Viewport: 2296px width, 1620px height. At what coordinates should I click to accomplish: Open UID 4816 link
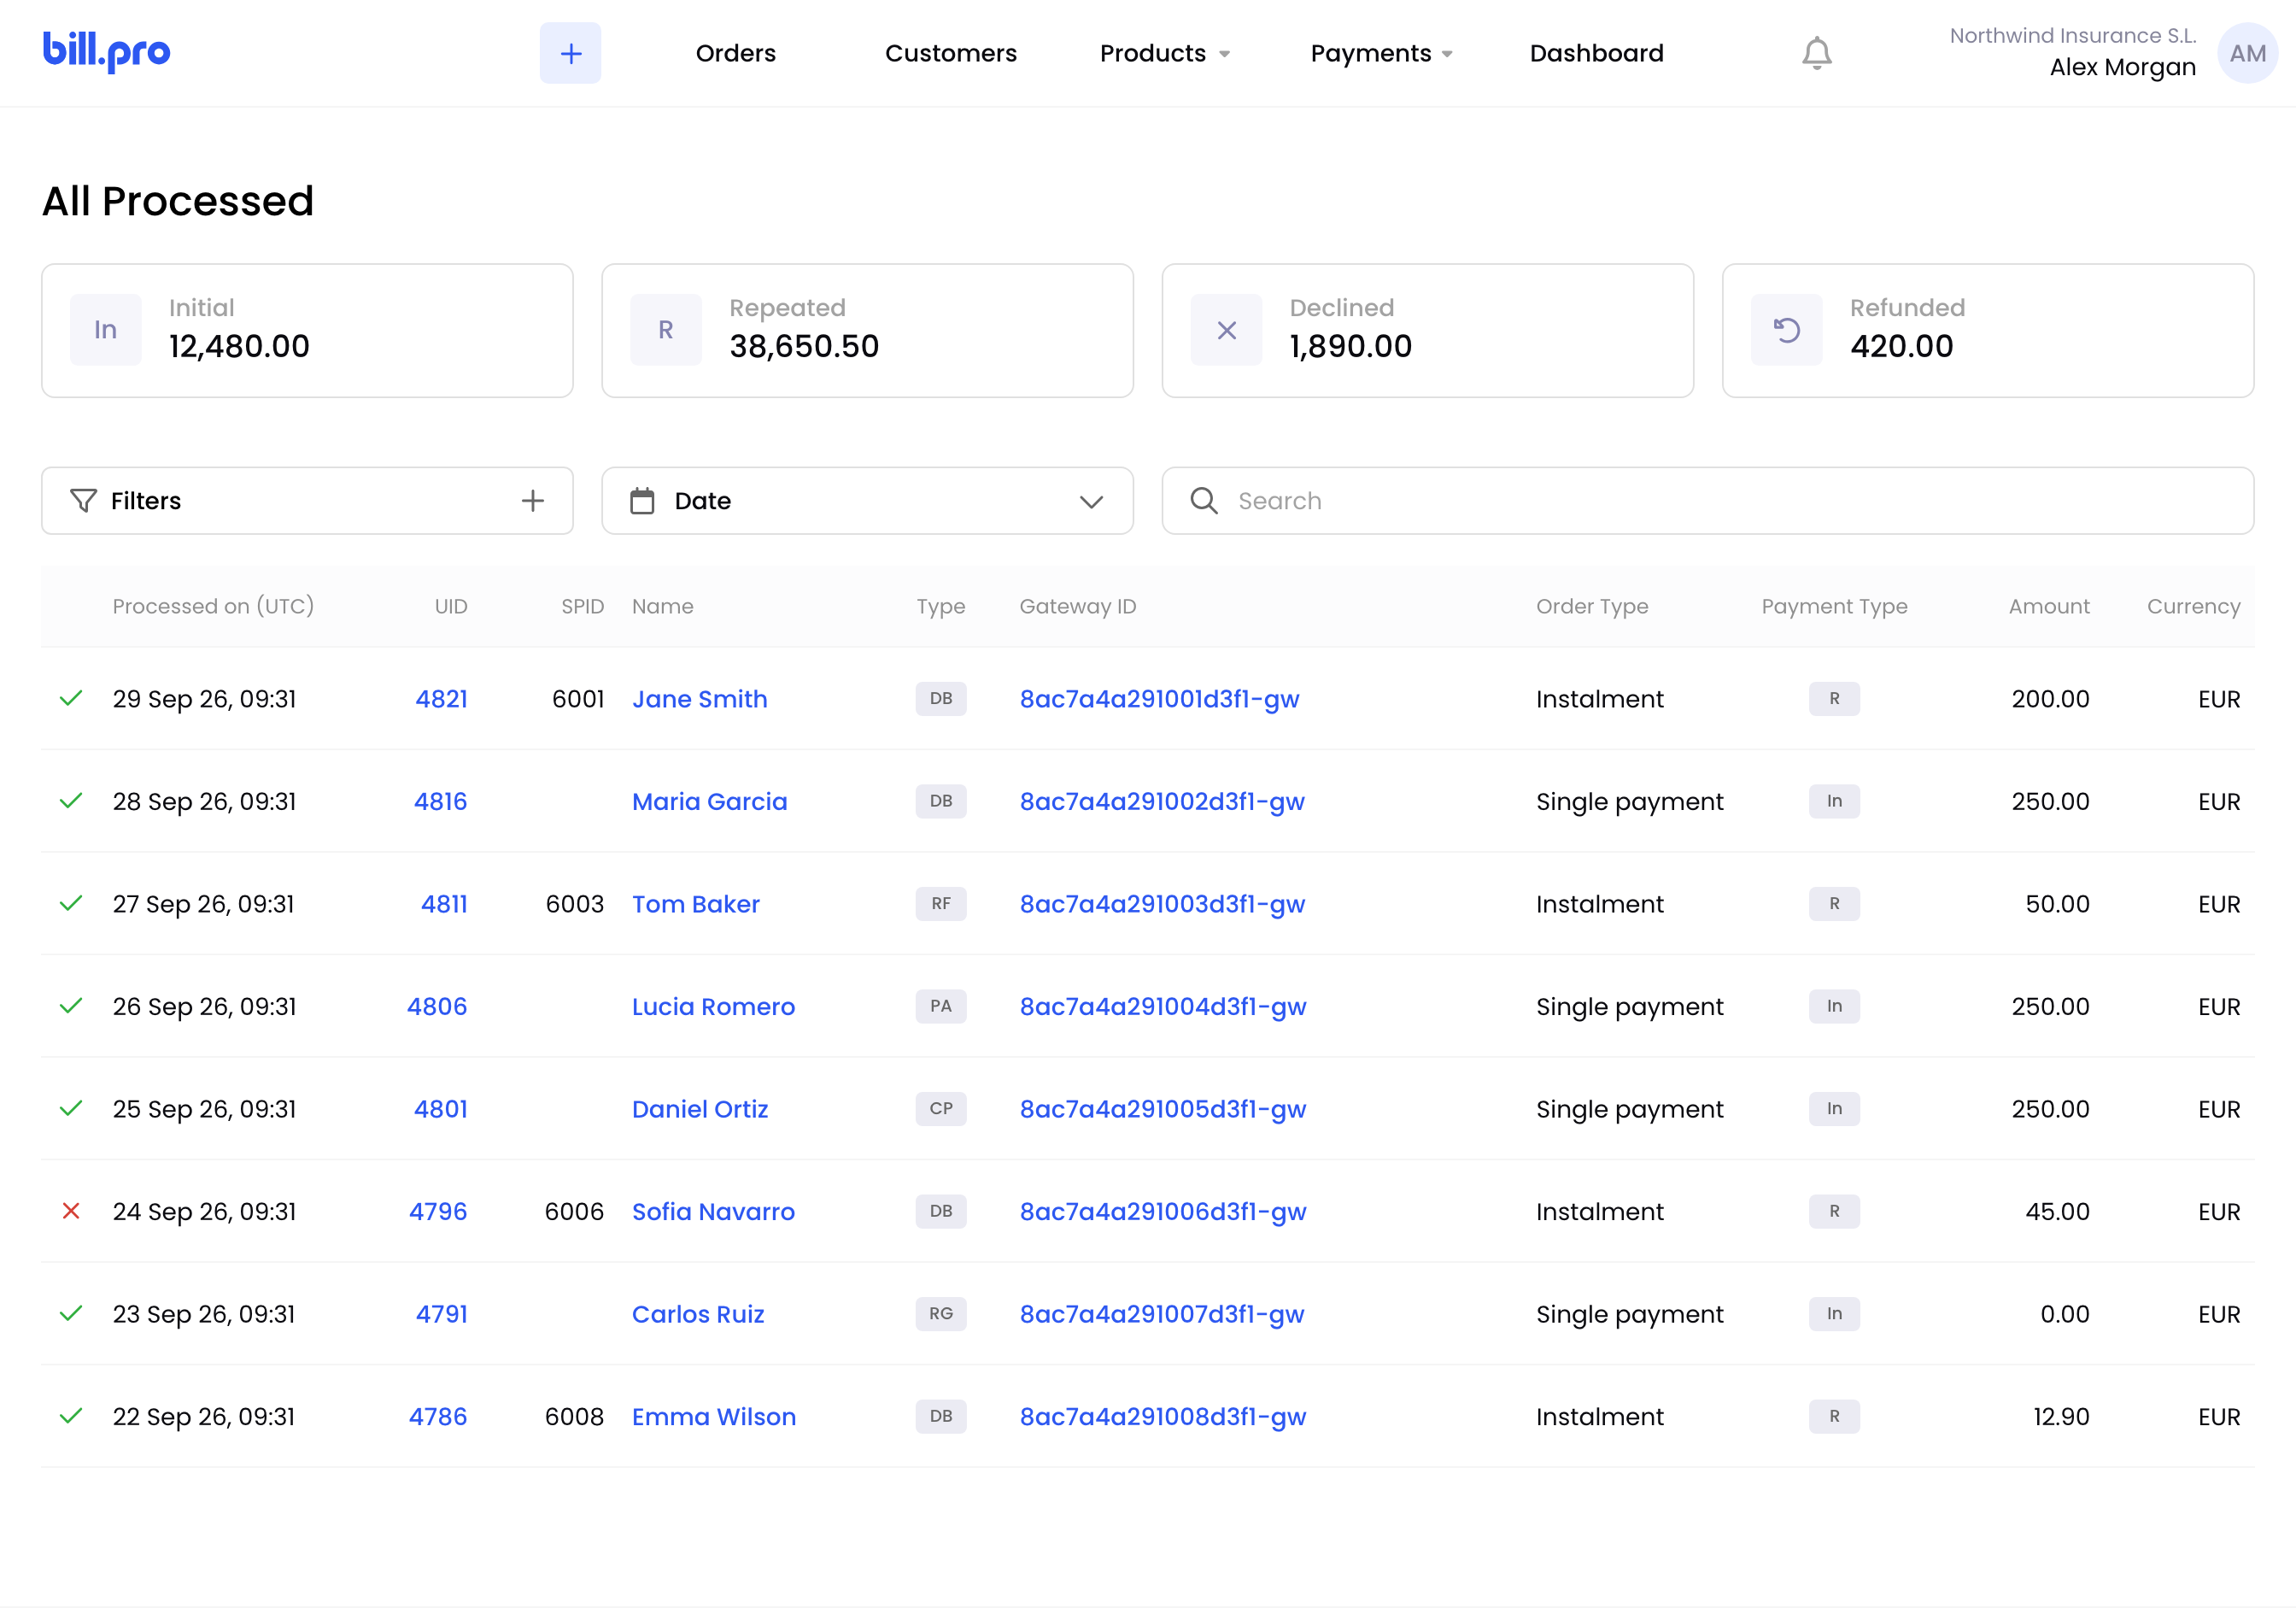click(440, 801)
